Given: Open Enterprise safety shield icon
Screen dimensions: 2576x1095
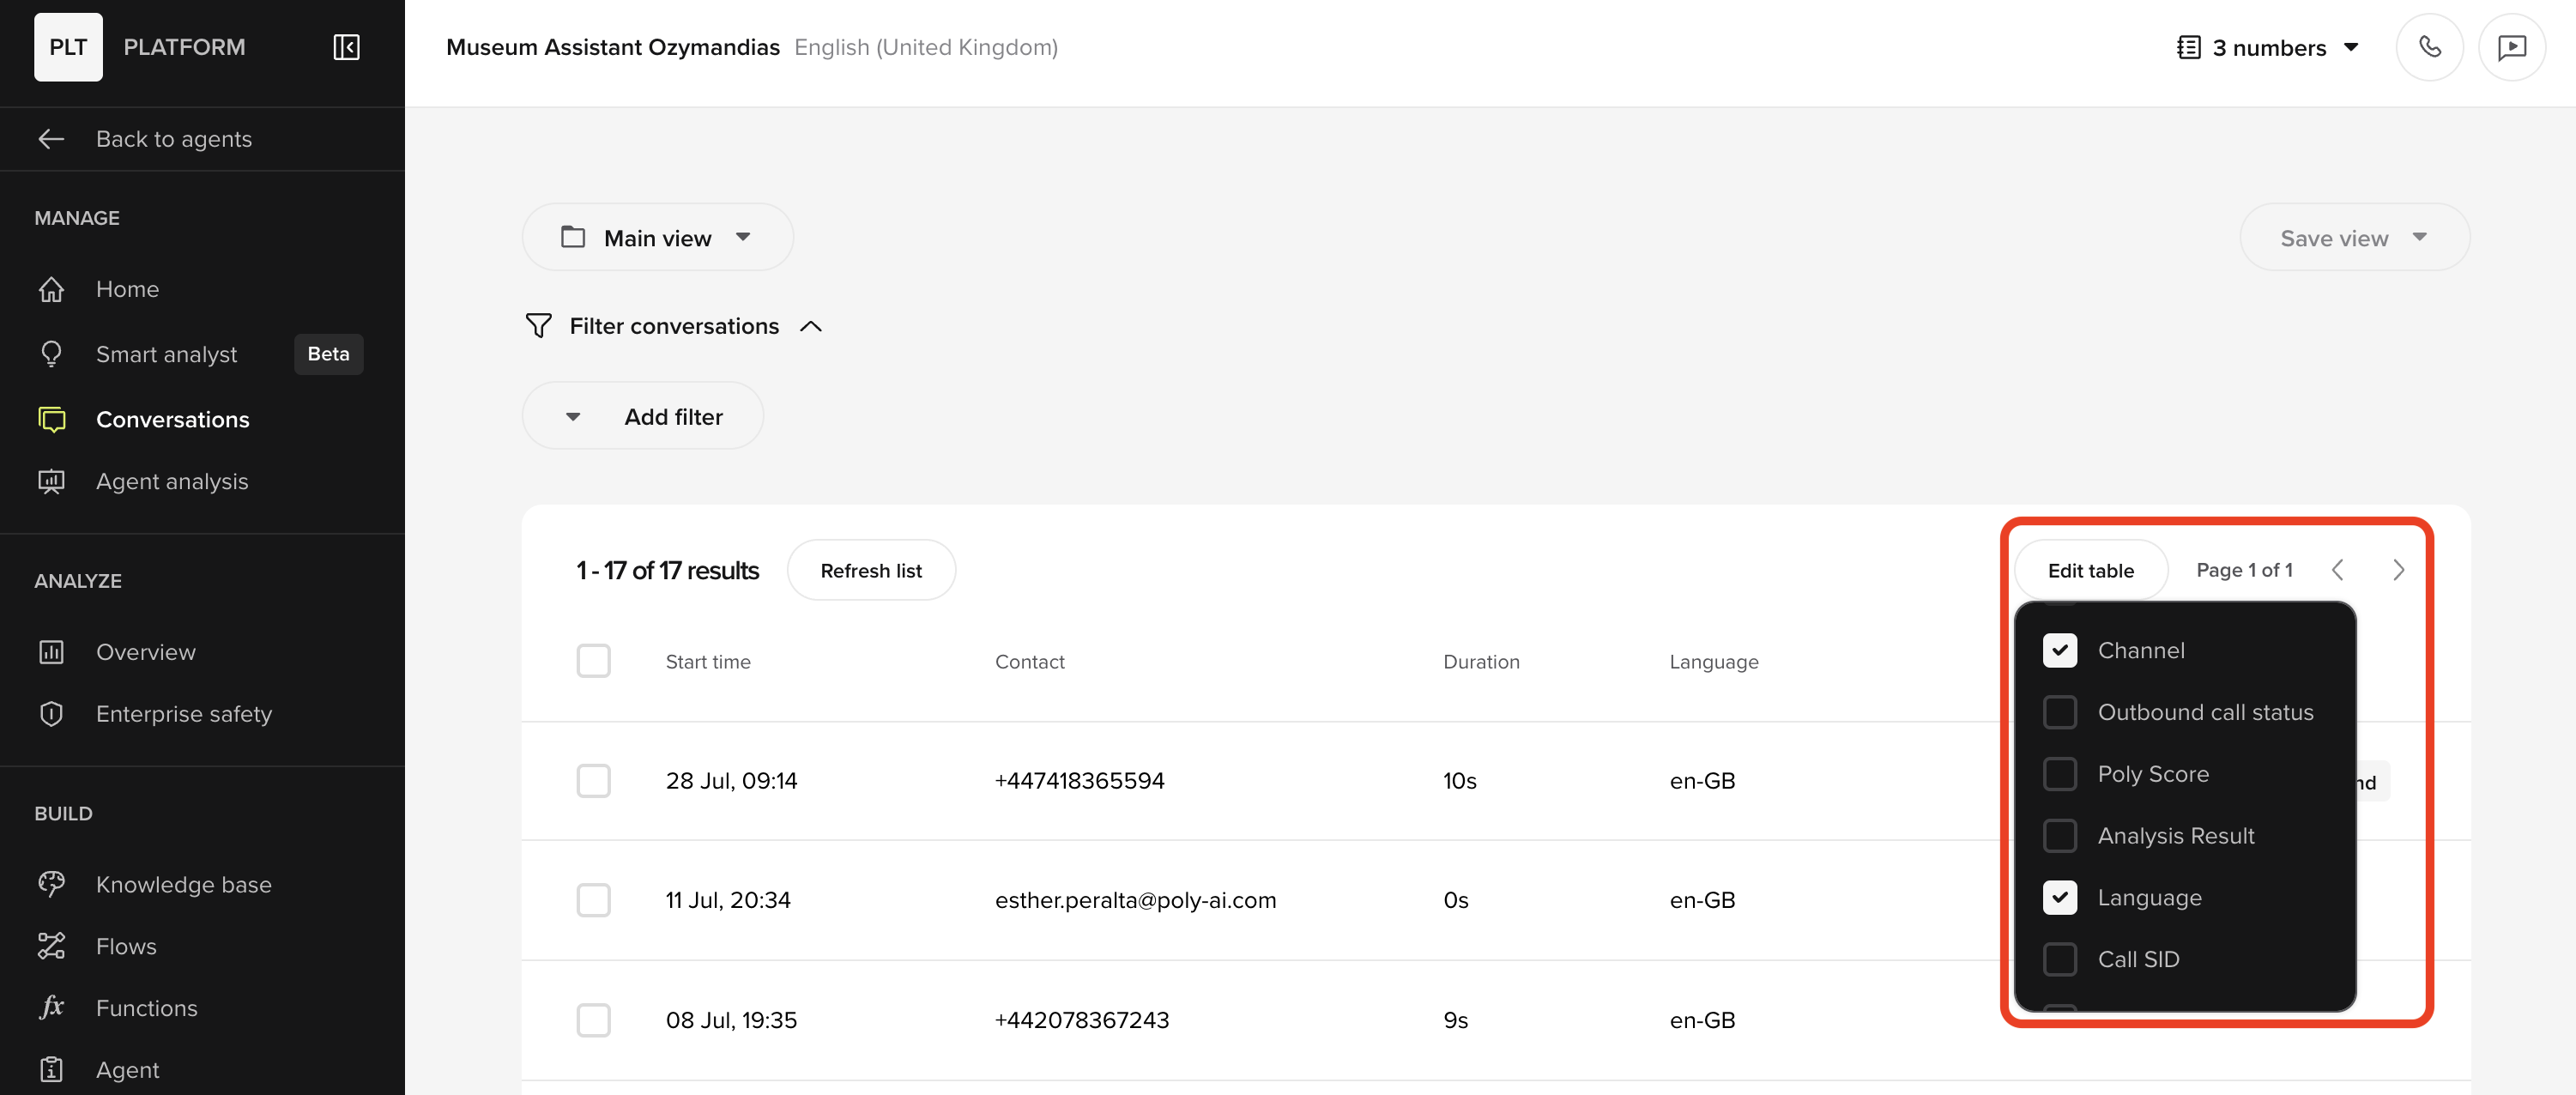Looking at the screenshot, I should tap(51, 714).
